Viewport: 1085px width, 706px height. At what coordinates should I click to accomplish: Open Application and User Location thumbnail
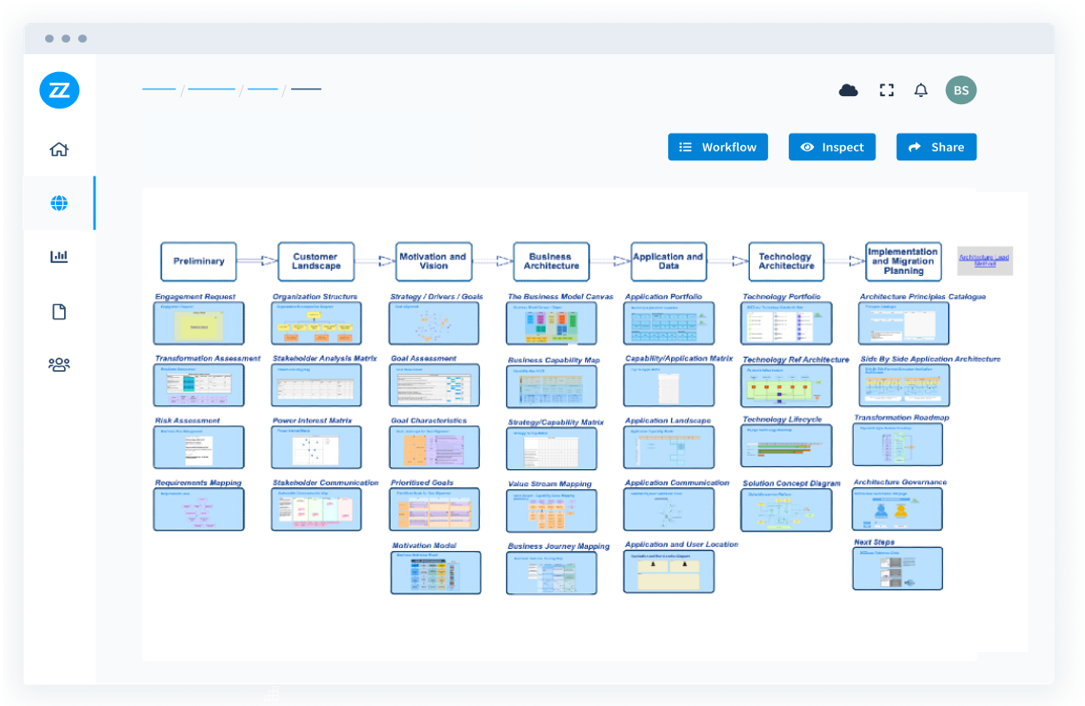(669, 571)
